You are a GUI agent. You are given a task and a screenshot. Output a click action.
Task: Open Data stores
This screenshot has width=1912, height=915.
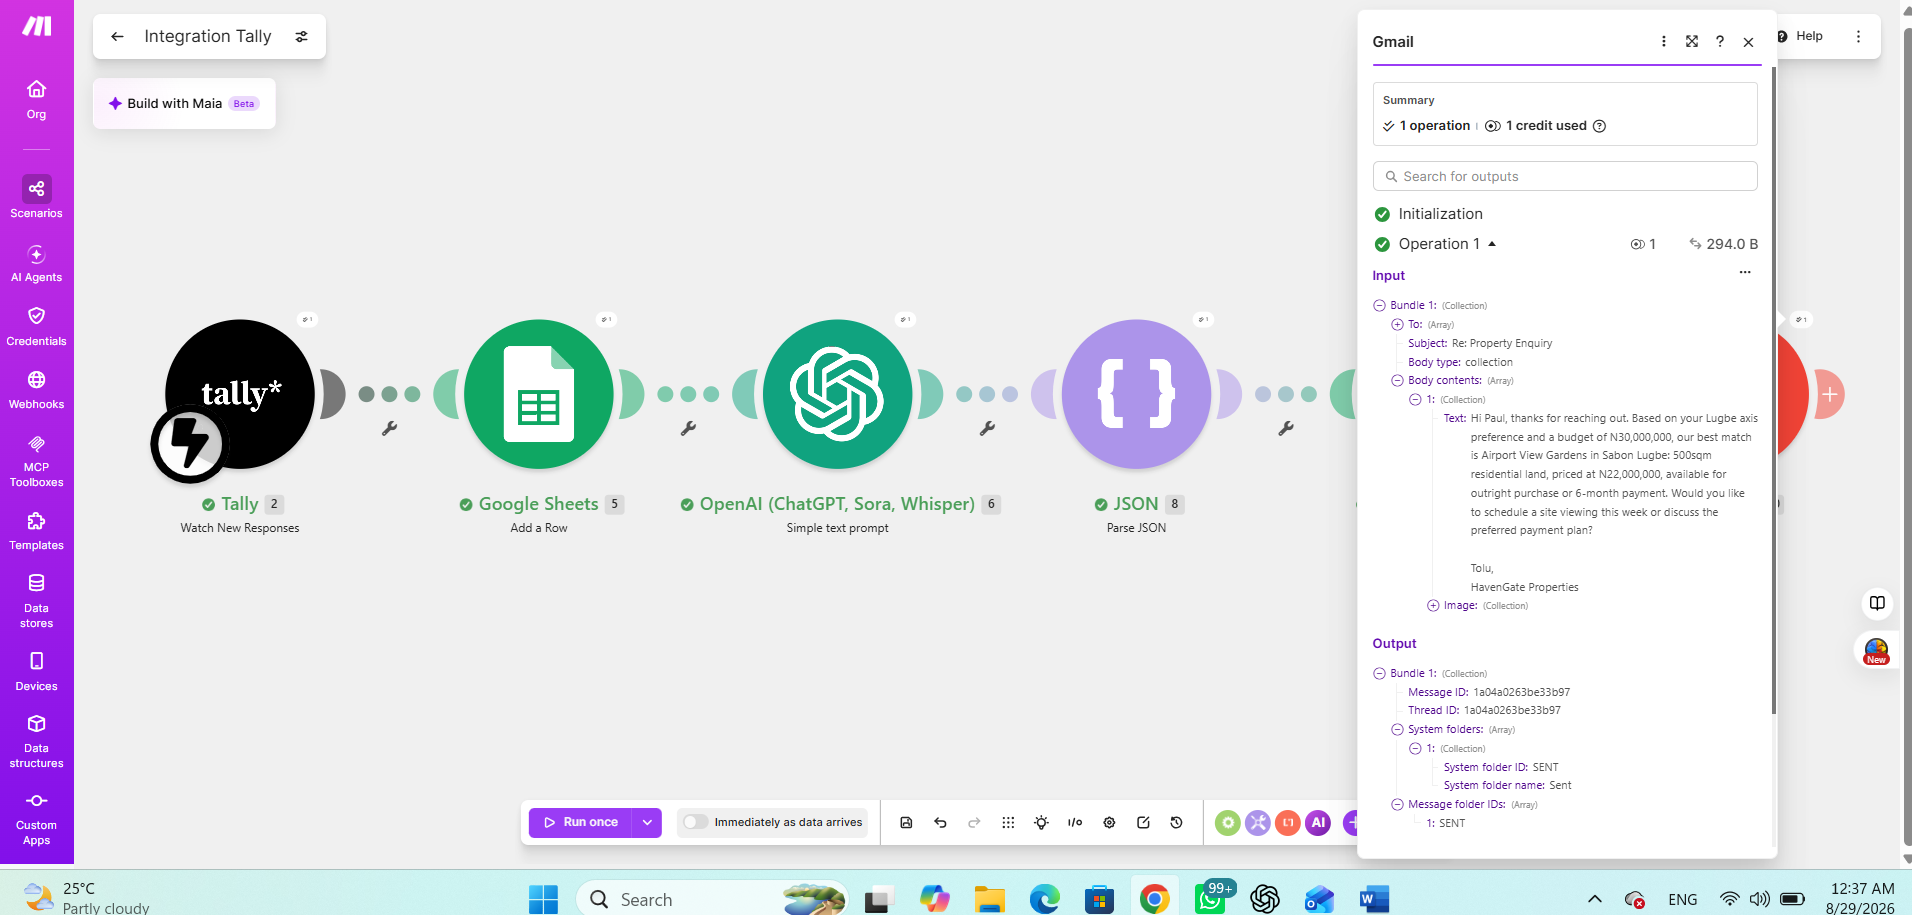coord(36,600)
